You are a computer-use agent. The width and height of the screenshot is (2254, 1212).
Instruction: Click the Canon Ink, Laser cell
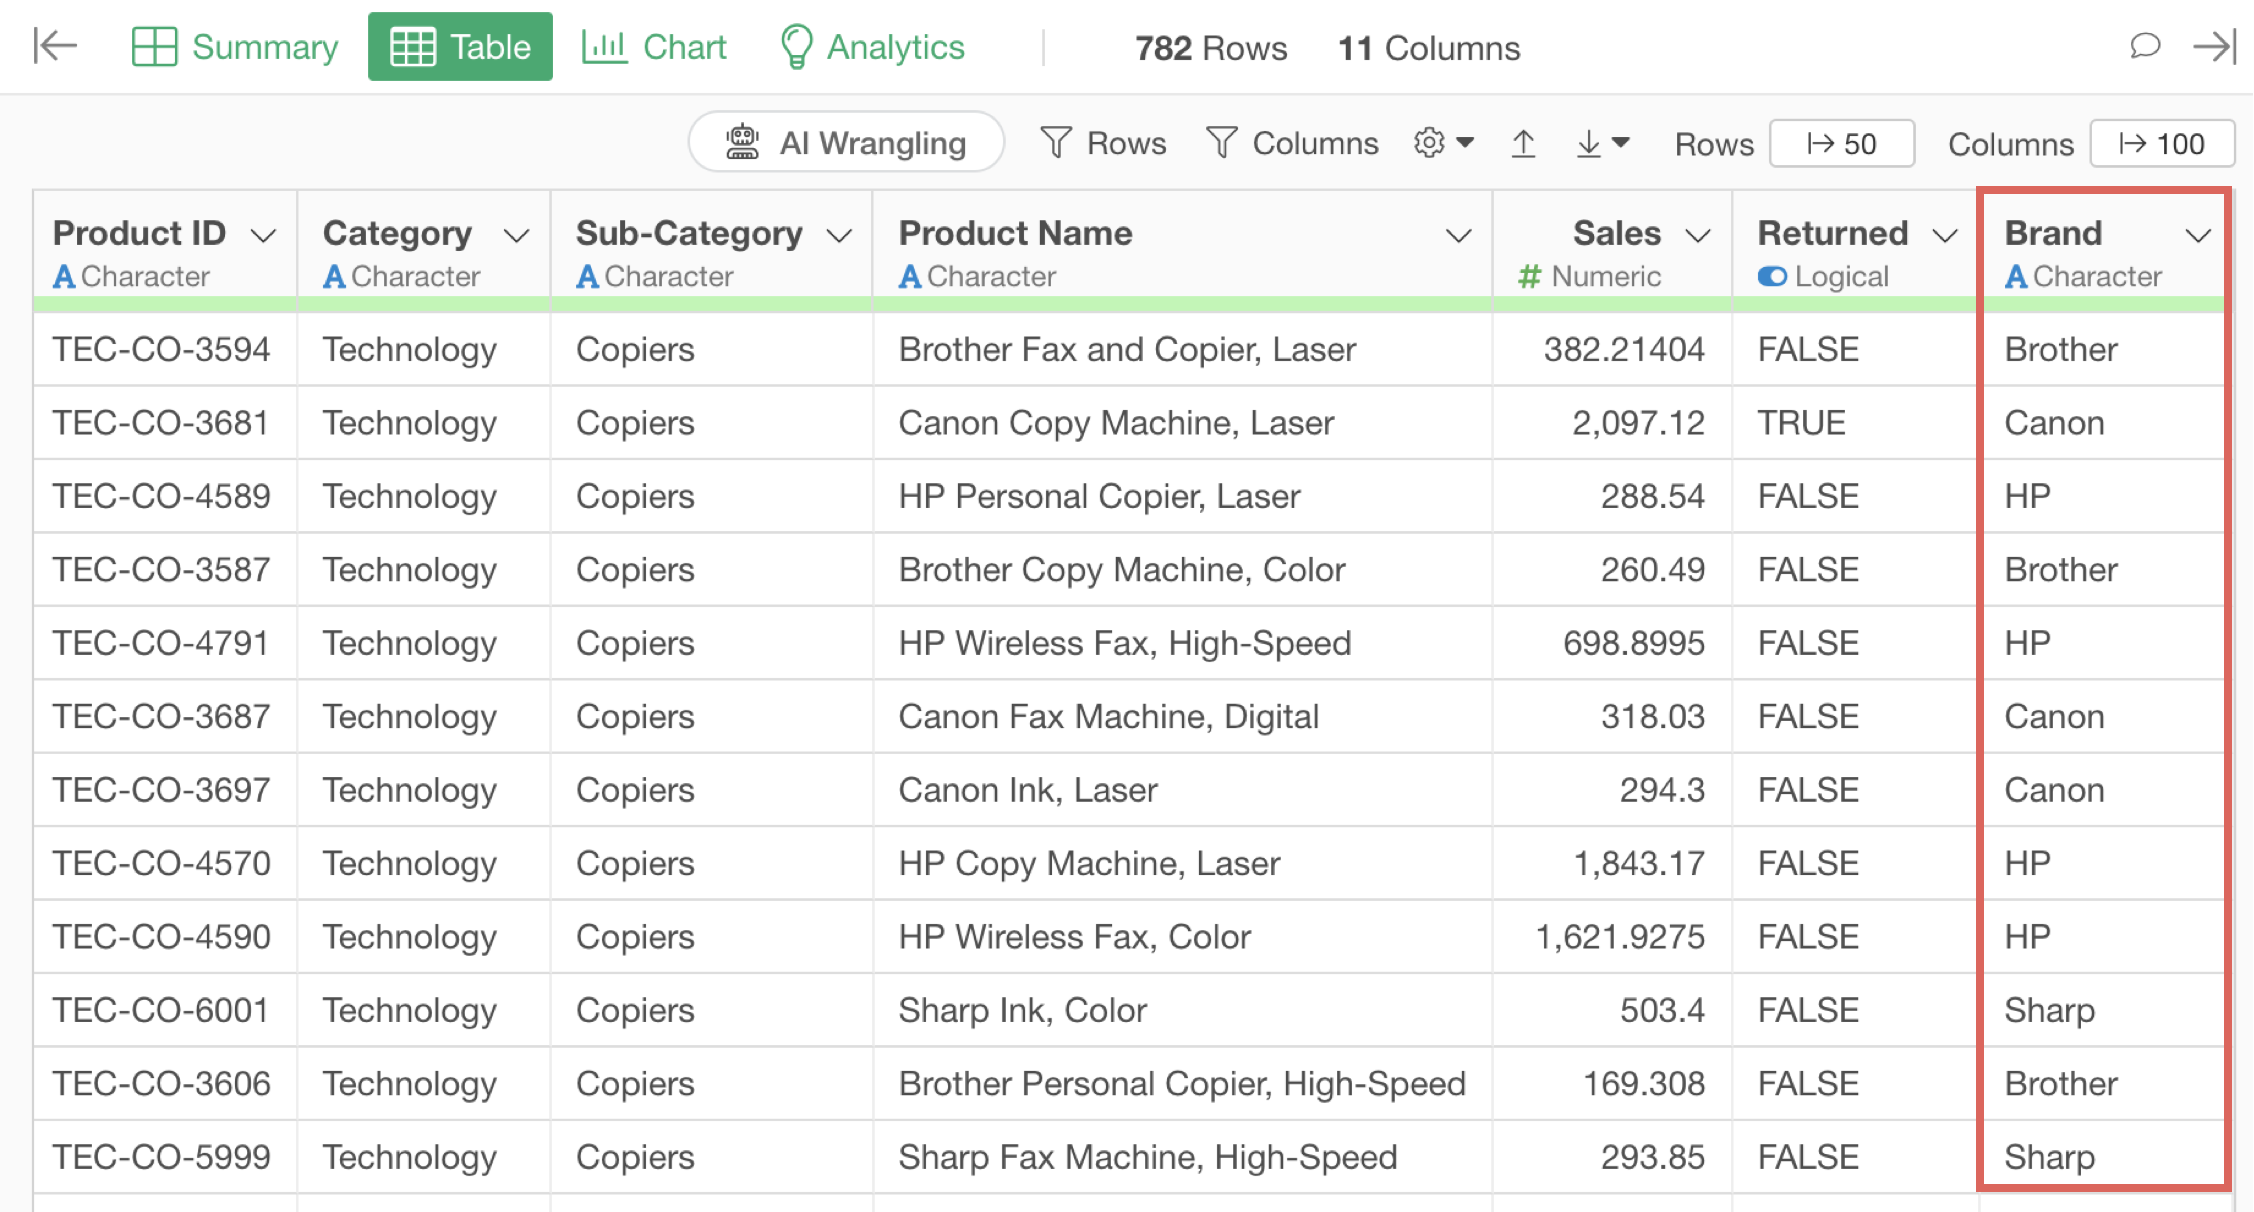1183,790
